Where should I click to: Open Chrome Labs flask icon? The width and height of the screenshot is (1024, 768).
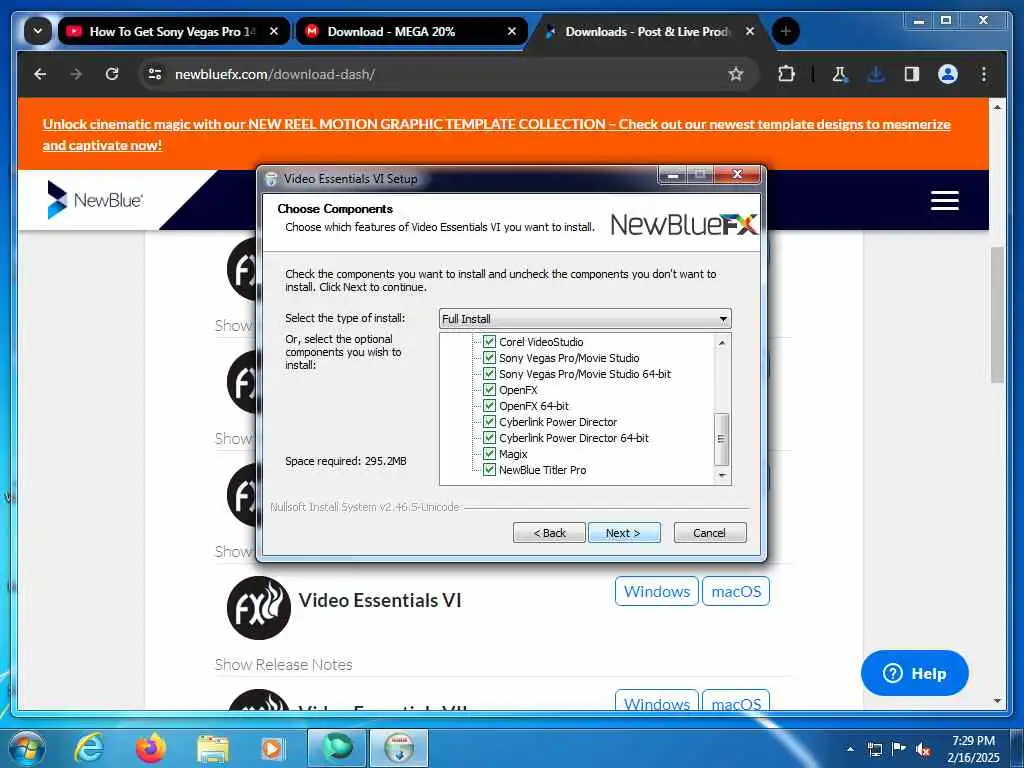840,74
